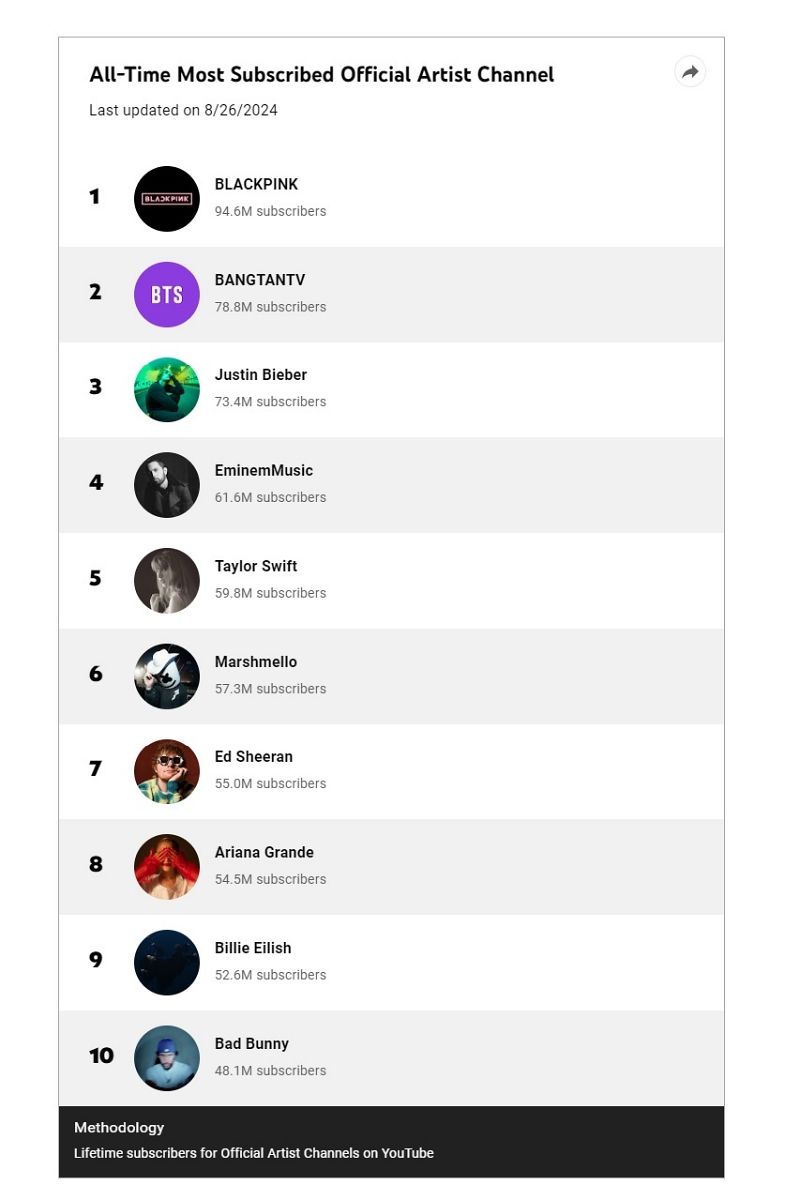Select Bad Bunny's profile avatar
Screen dimensions: 800x1200
(x=167, y=1058)
